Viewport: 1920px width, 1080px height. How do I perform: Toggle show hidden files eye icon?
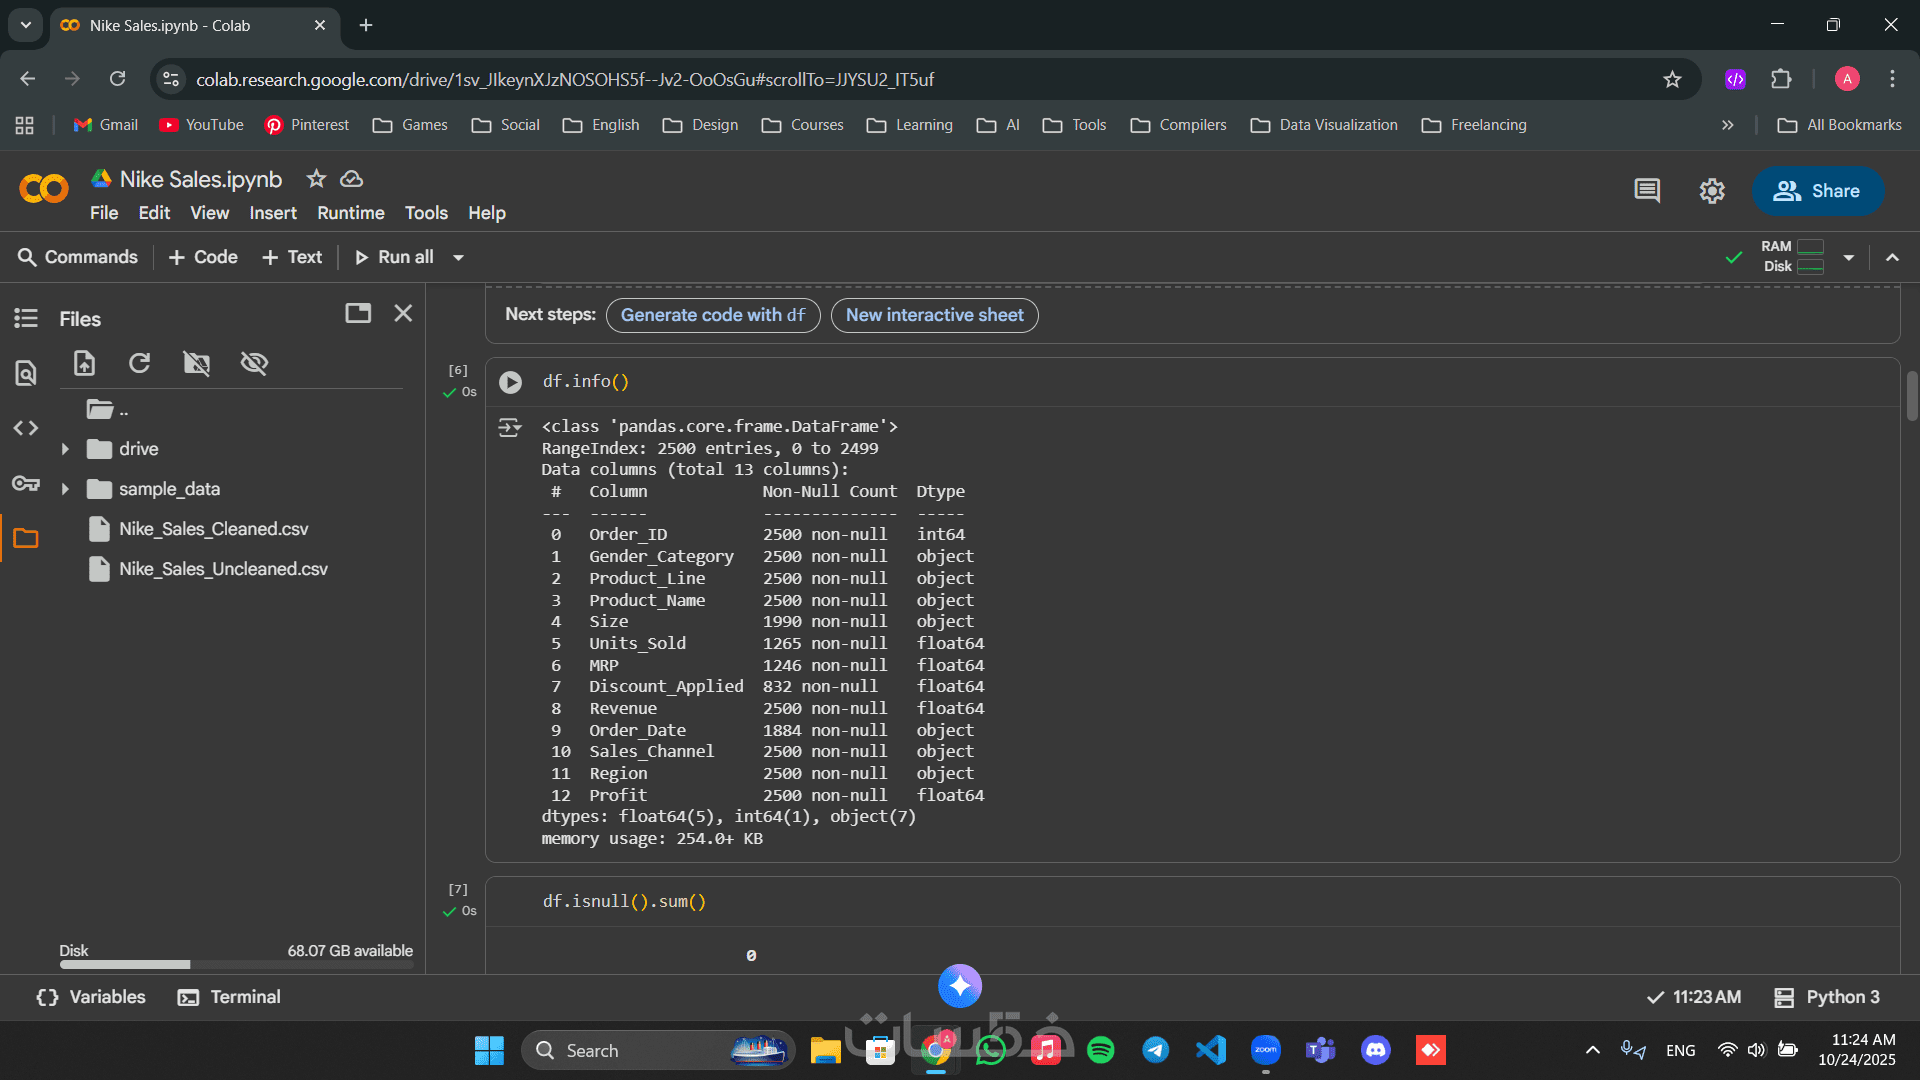point(254,363)
